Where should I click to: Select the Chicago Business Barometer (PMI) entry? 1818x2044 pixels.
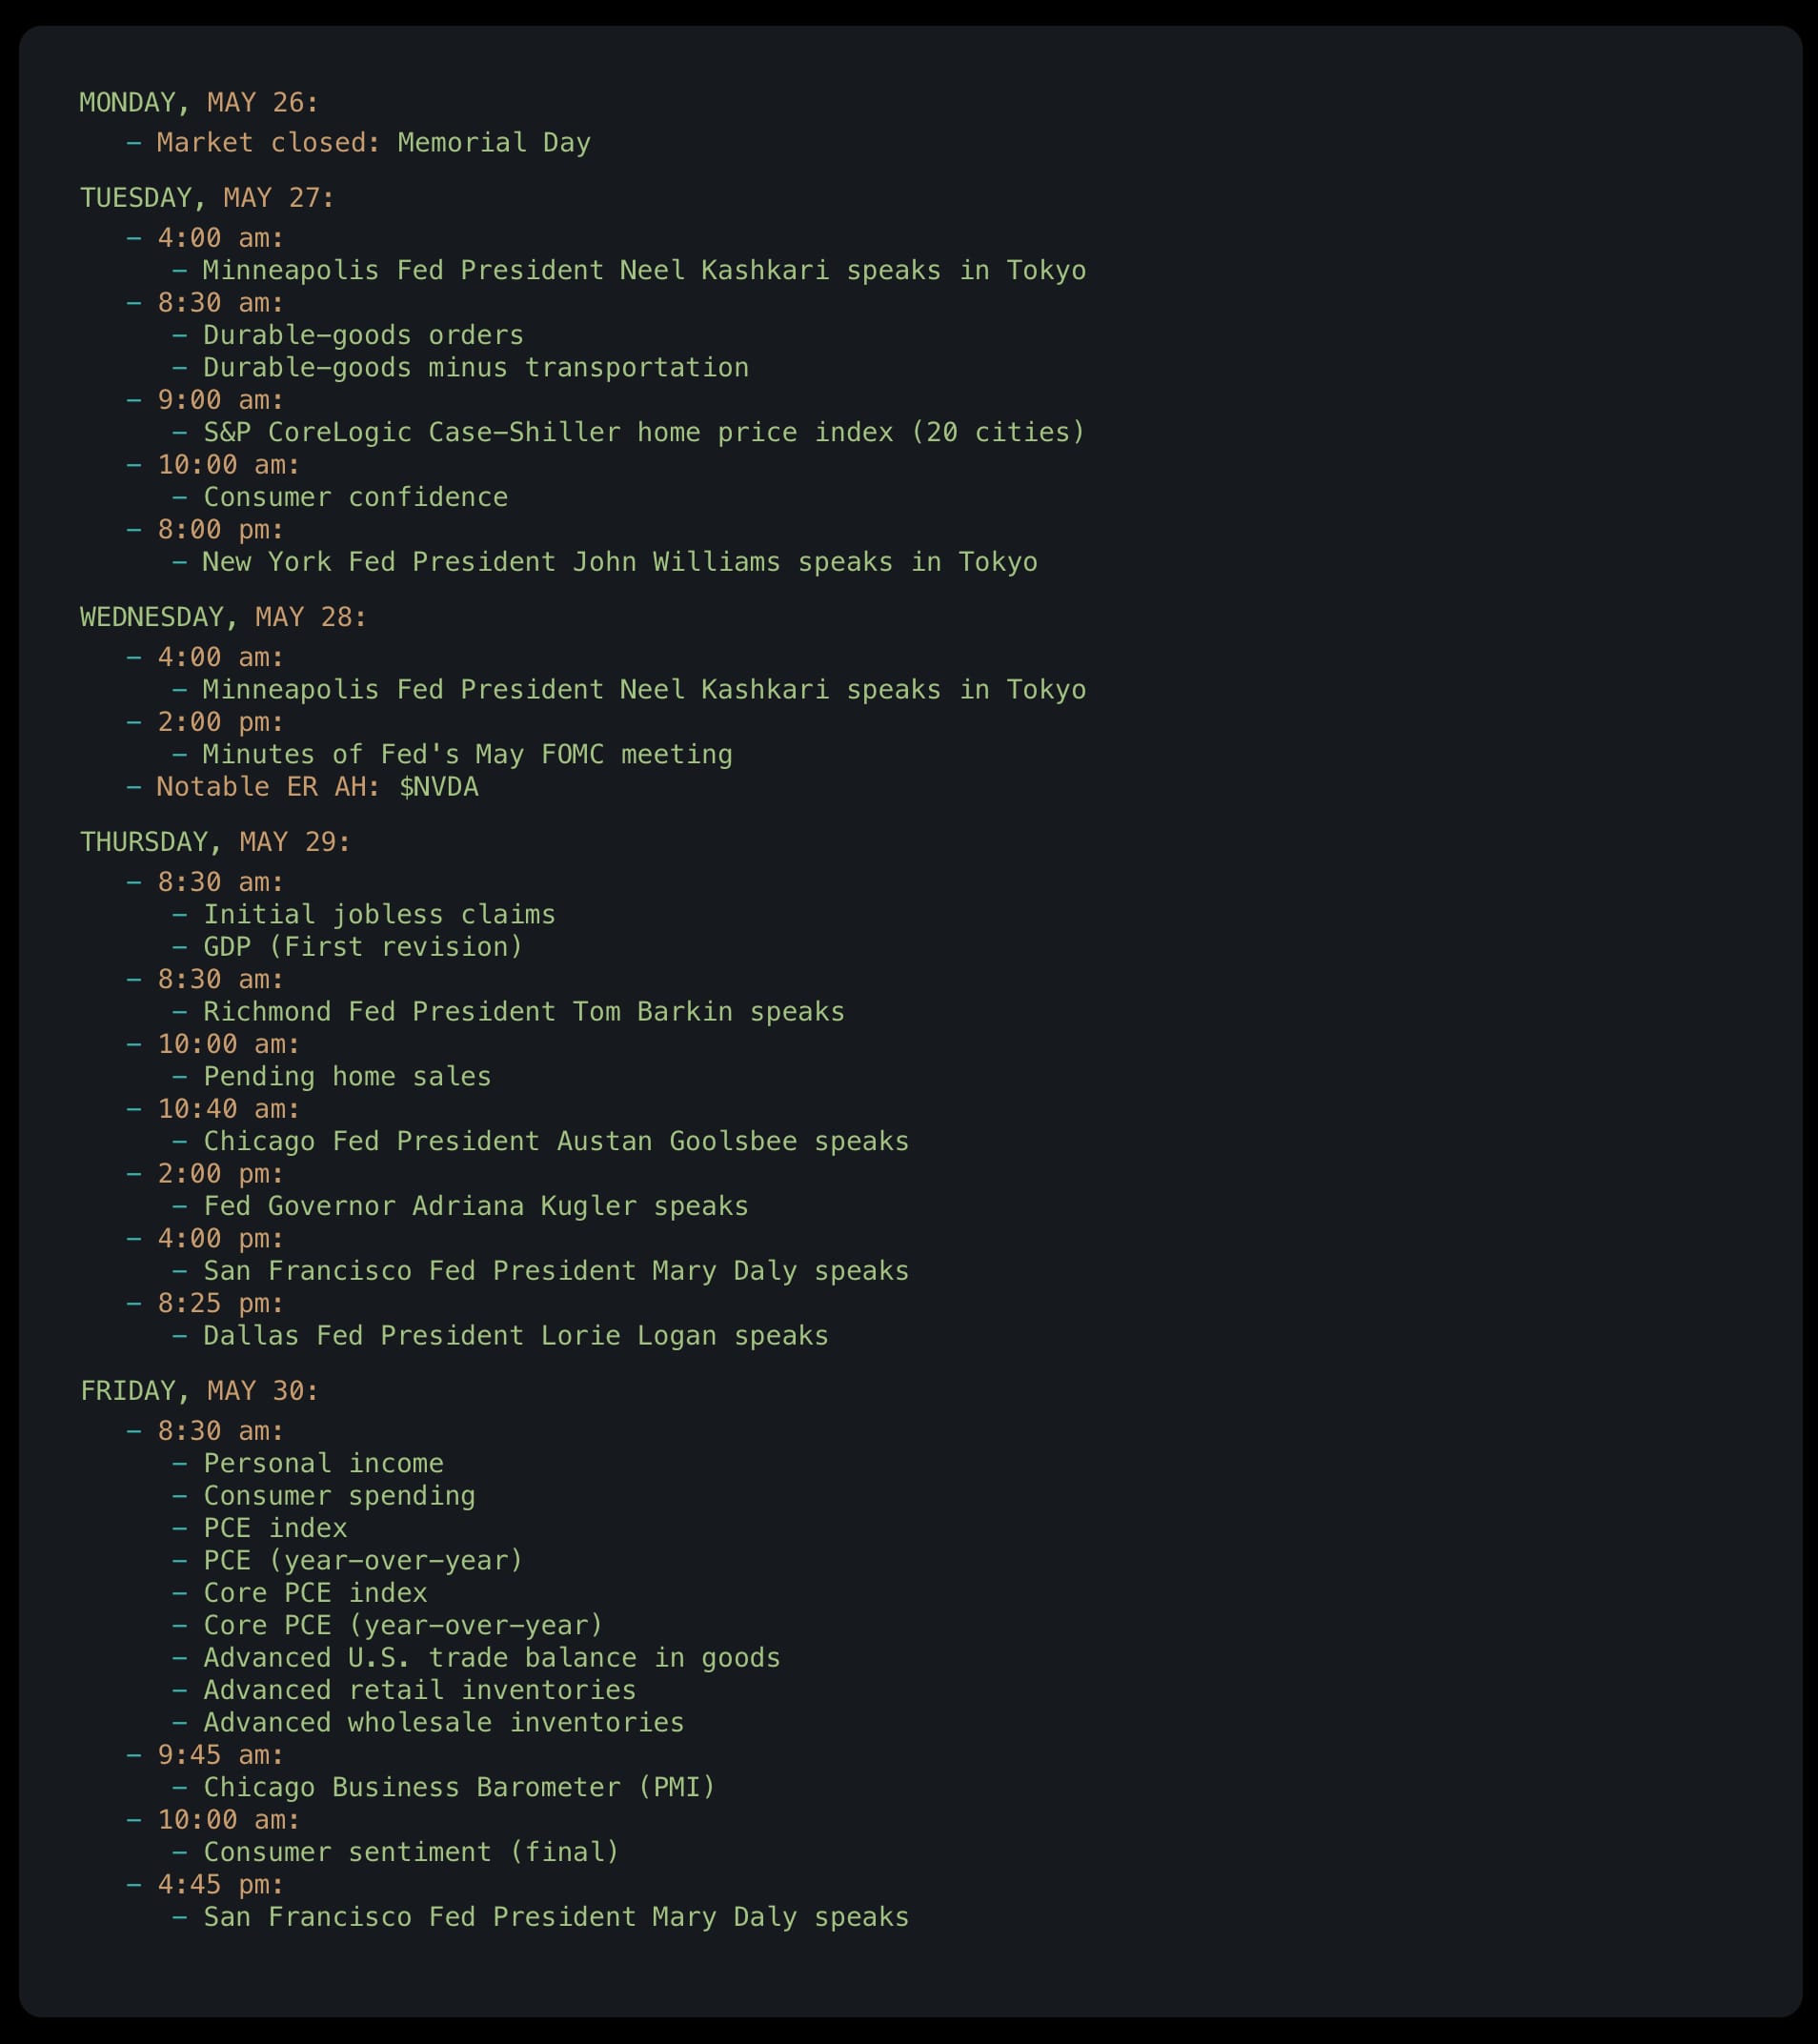(x=459, y=1787)
